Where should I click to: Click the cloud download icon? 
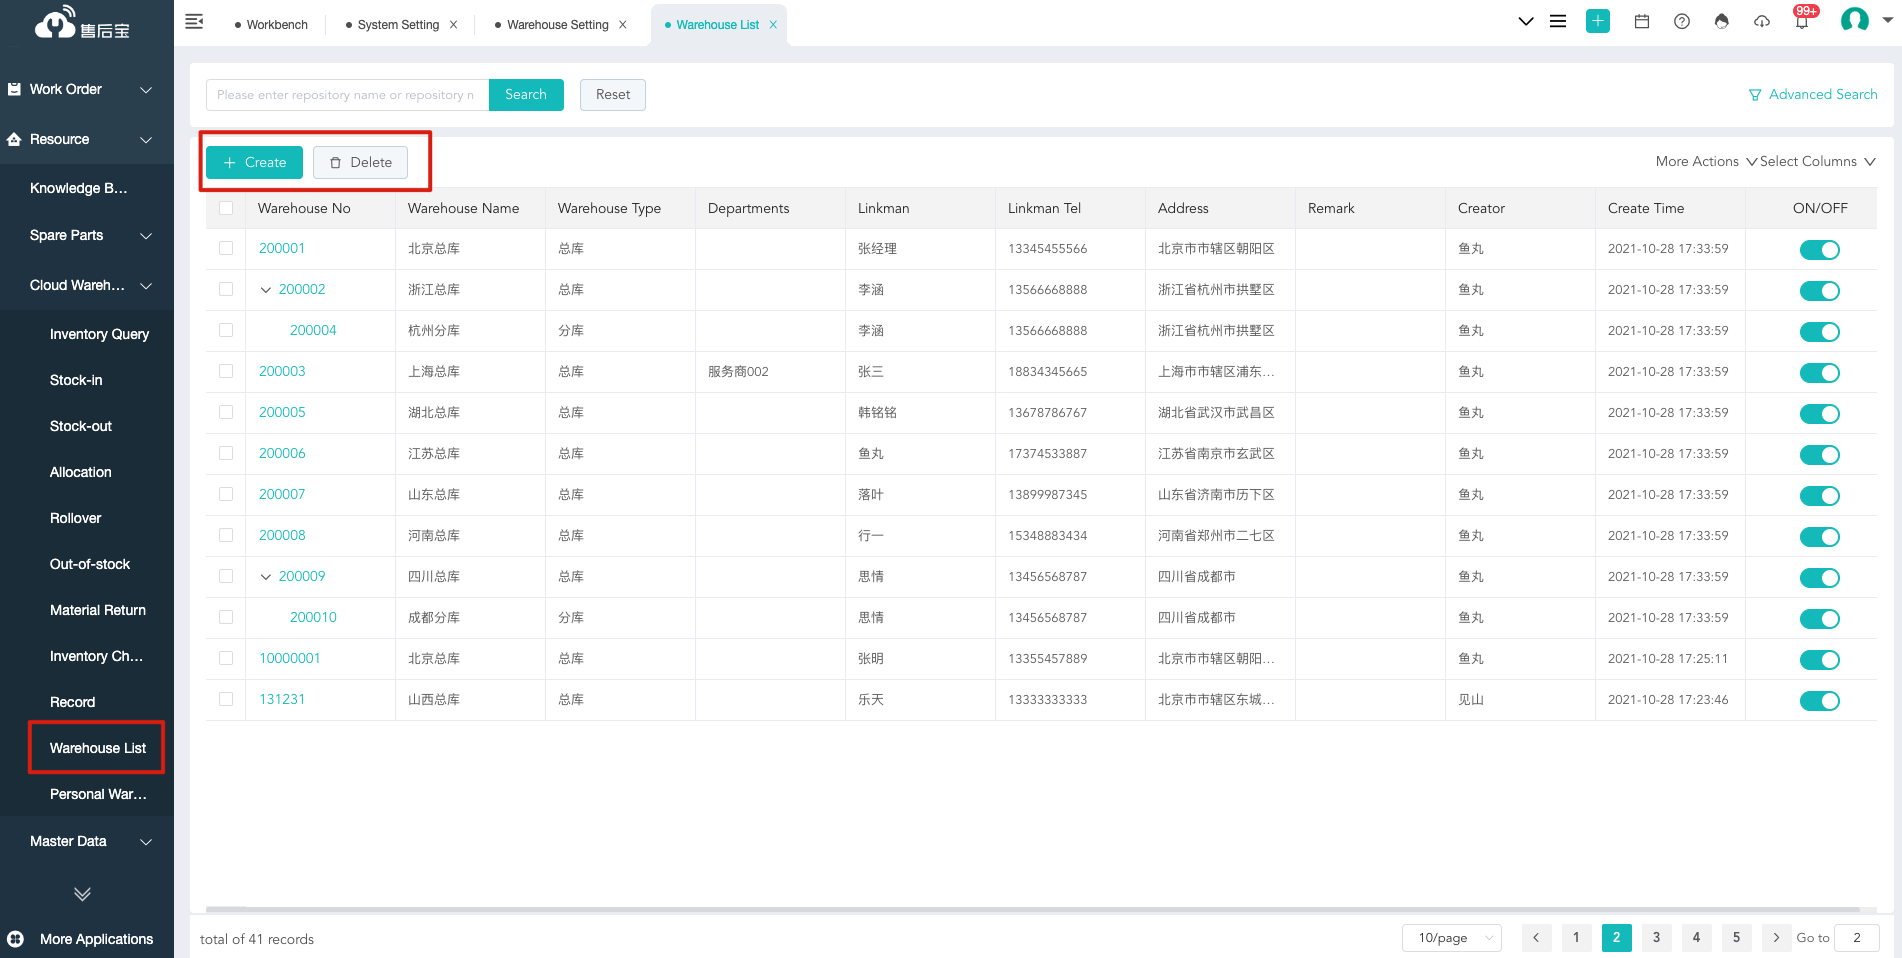pyautogui.click(x=1762, y=21)
